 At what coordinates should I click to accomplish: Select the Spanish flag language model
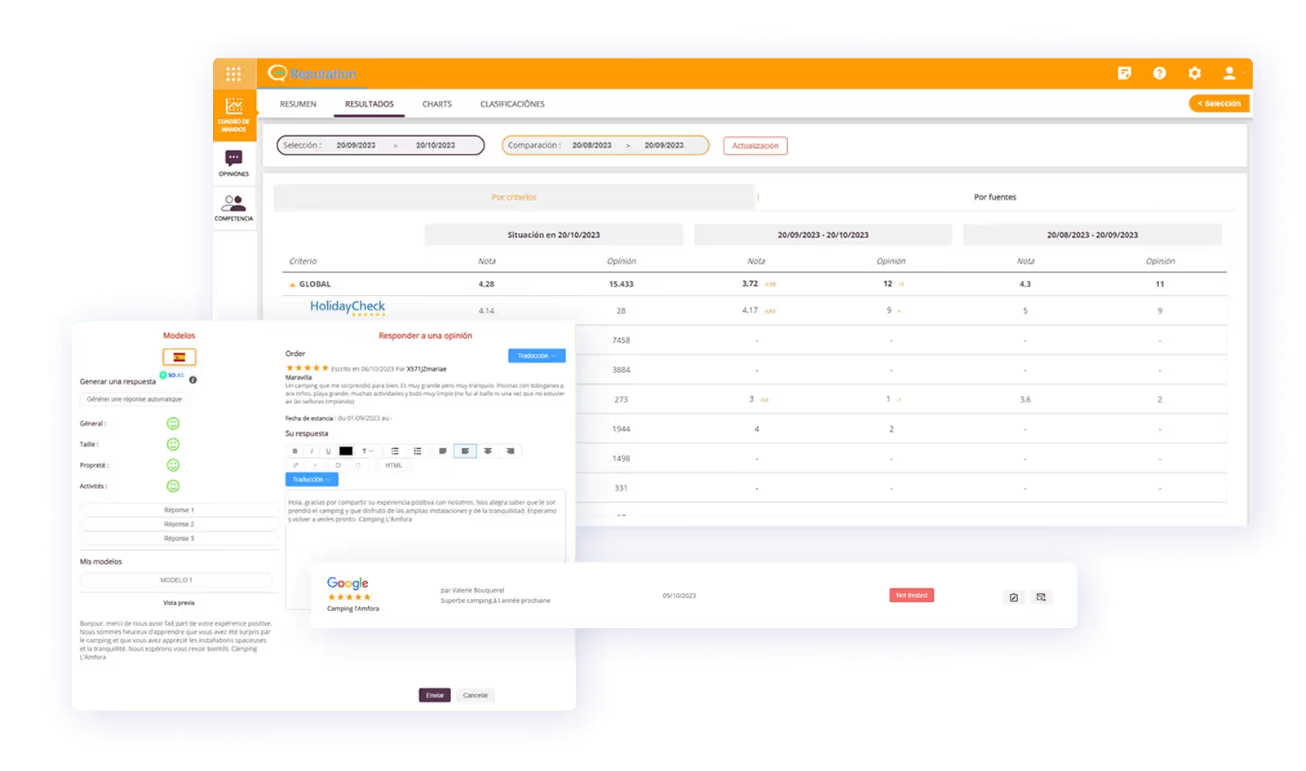[x=179, y=357]
